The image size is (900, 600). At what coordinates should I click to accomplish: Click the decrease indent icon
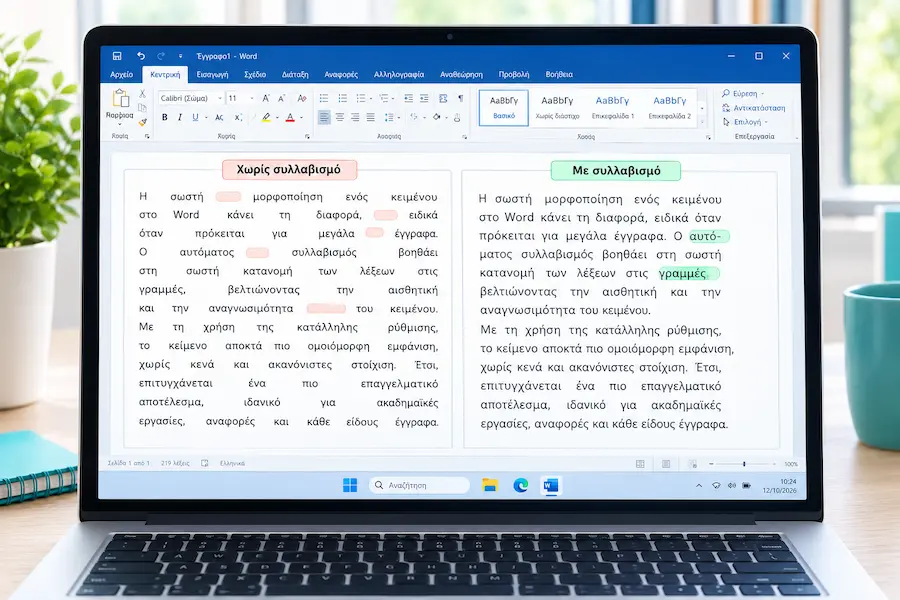coord(408,98)
